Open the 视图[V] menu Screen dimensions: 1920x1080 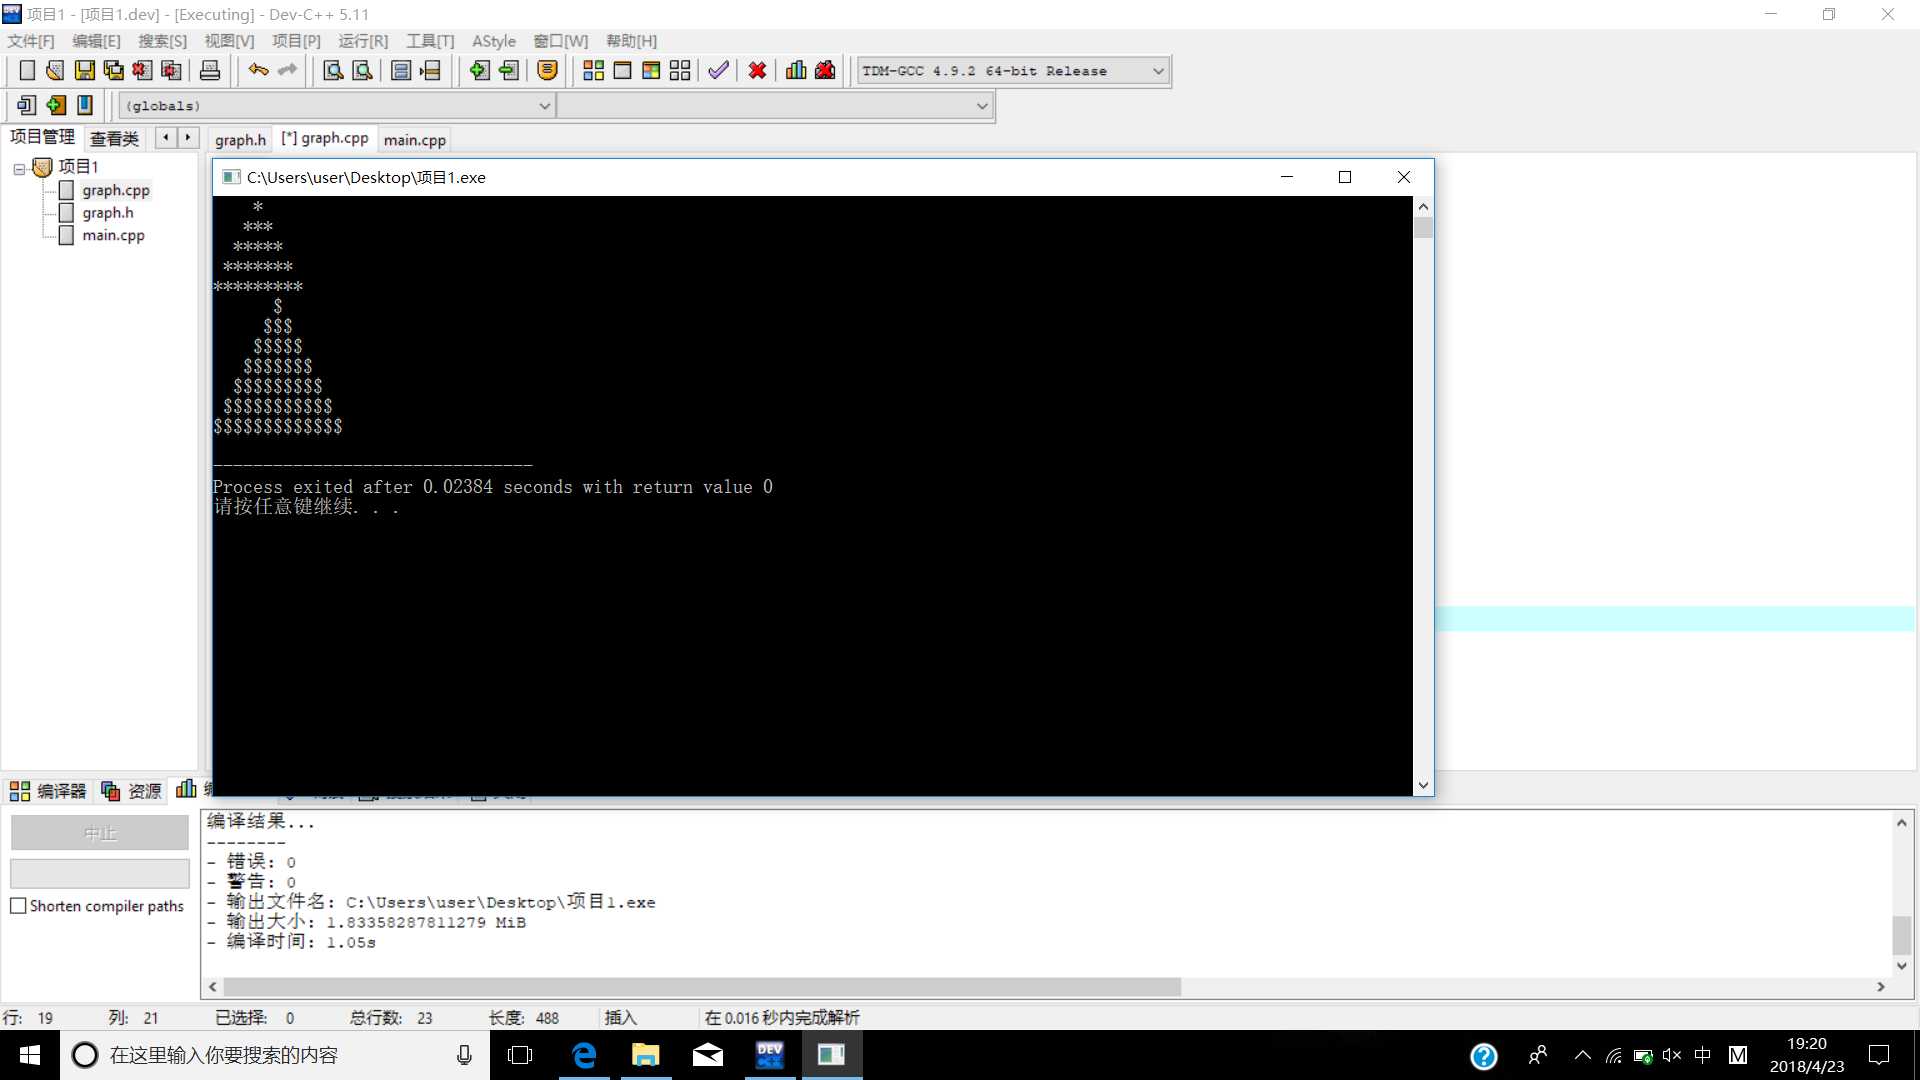pyautogui.click(x=229, y=41)
